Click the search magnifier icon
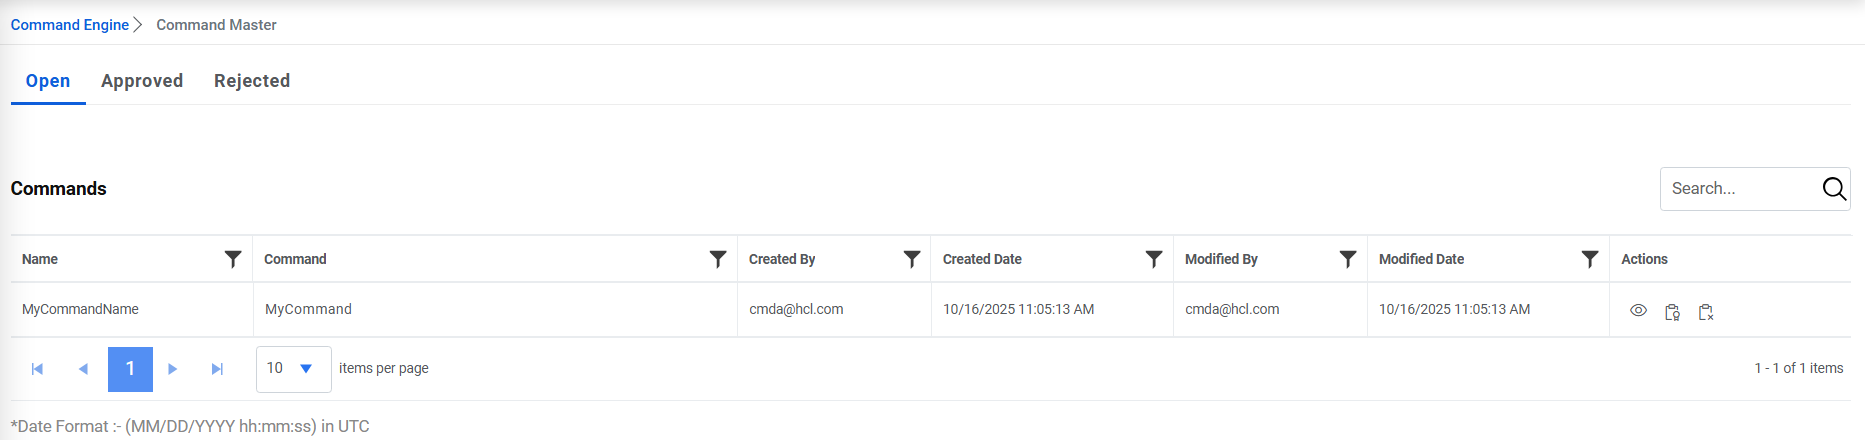The height and width of the screenshot is (440, 1865). tap(1833, 188)
